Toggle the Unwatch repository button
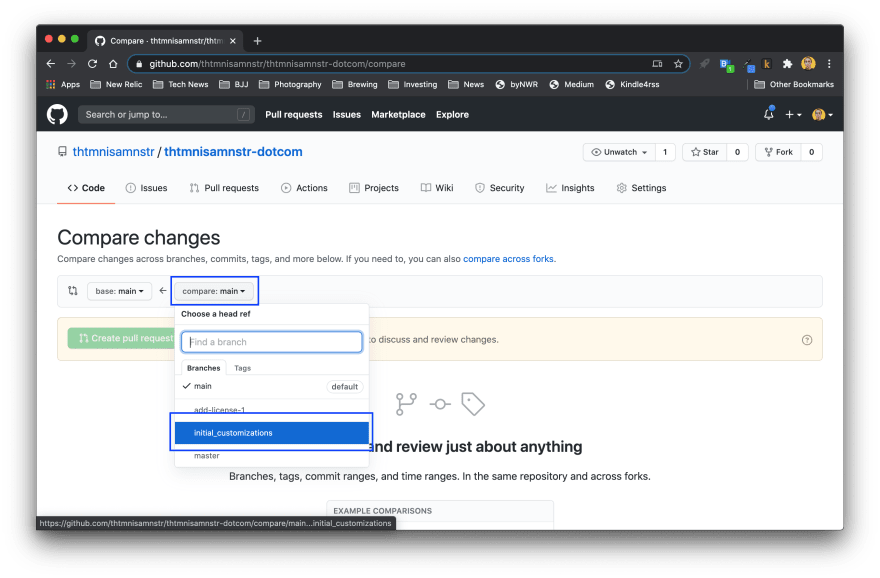880x578 pixels. pos(618,152)
